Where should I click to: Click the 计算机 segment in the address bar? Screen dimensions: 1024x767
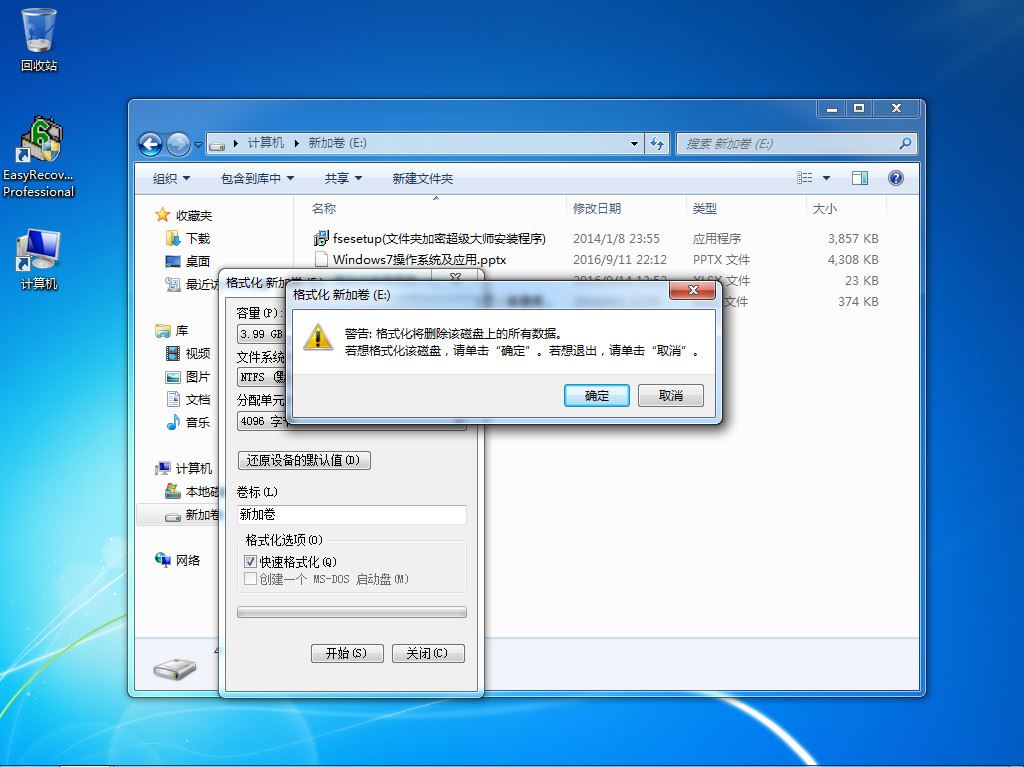pos(265,143)
